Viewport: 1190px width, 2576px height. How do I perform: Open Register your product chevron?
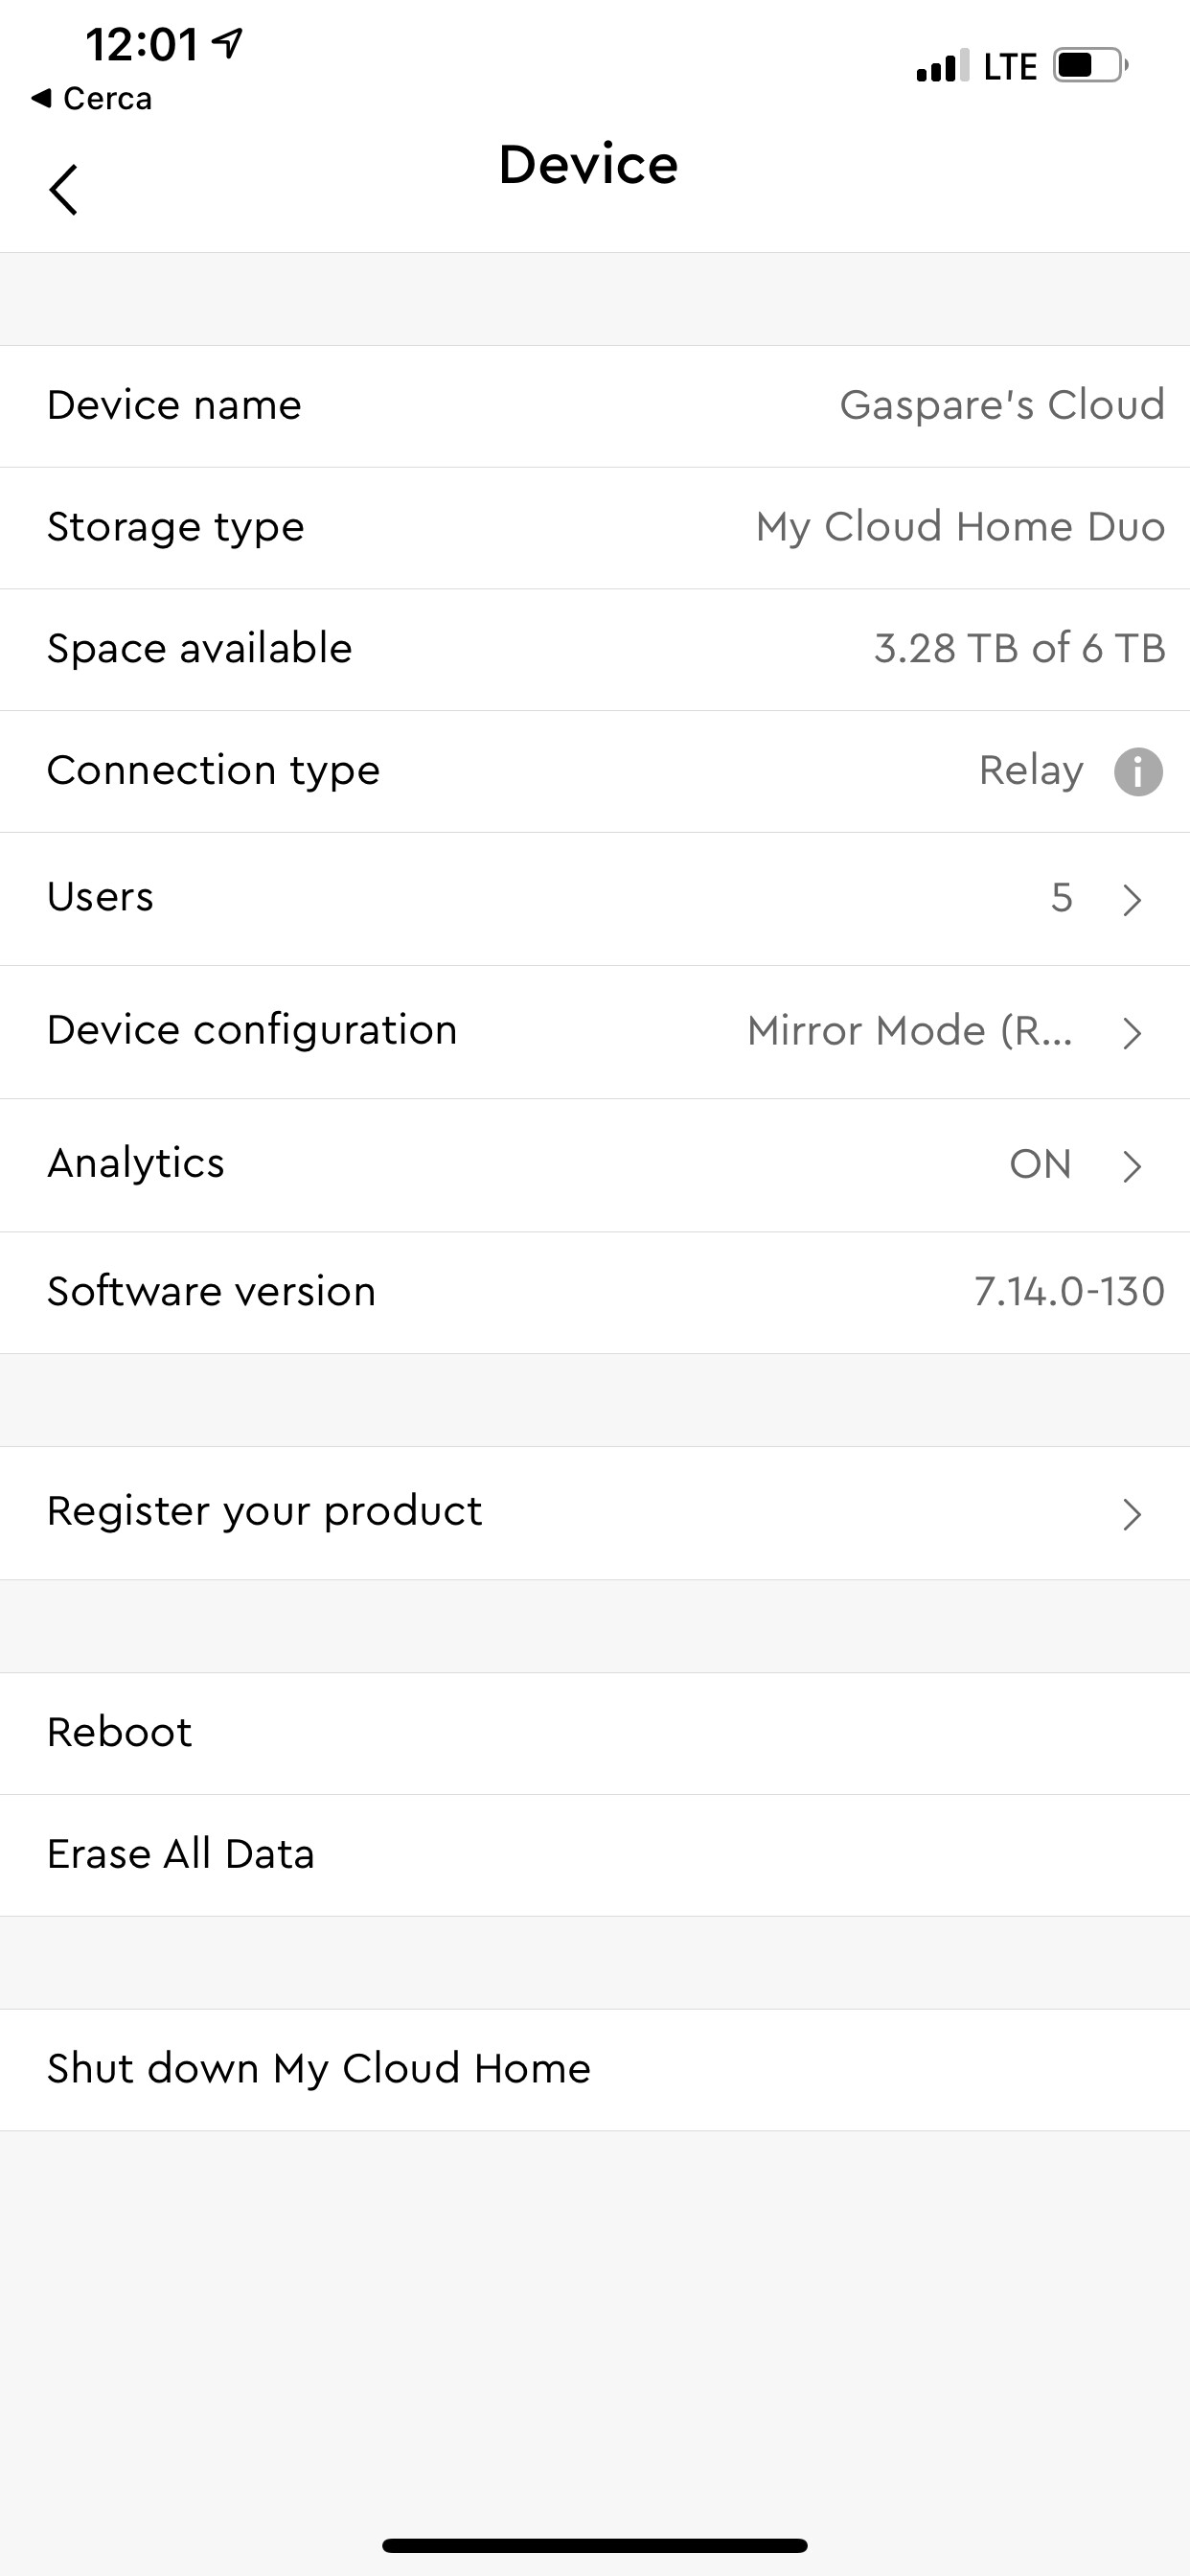point(1132,1514)
